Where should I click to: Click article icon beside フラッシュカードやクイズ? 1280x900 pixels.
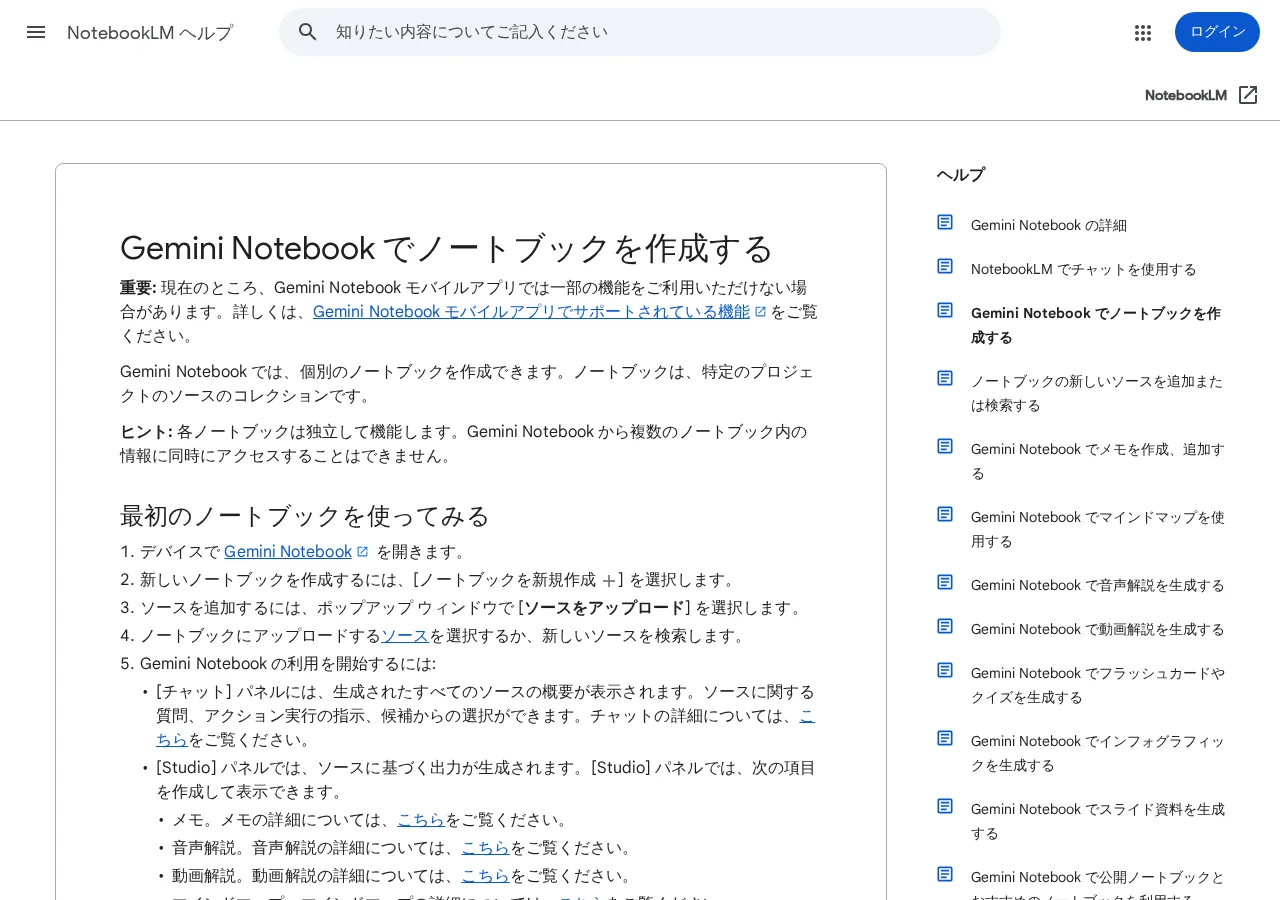click(x=945, y=670)
